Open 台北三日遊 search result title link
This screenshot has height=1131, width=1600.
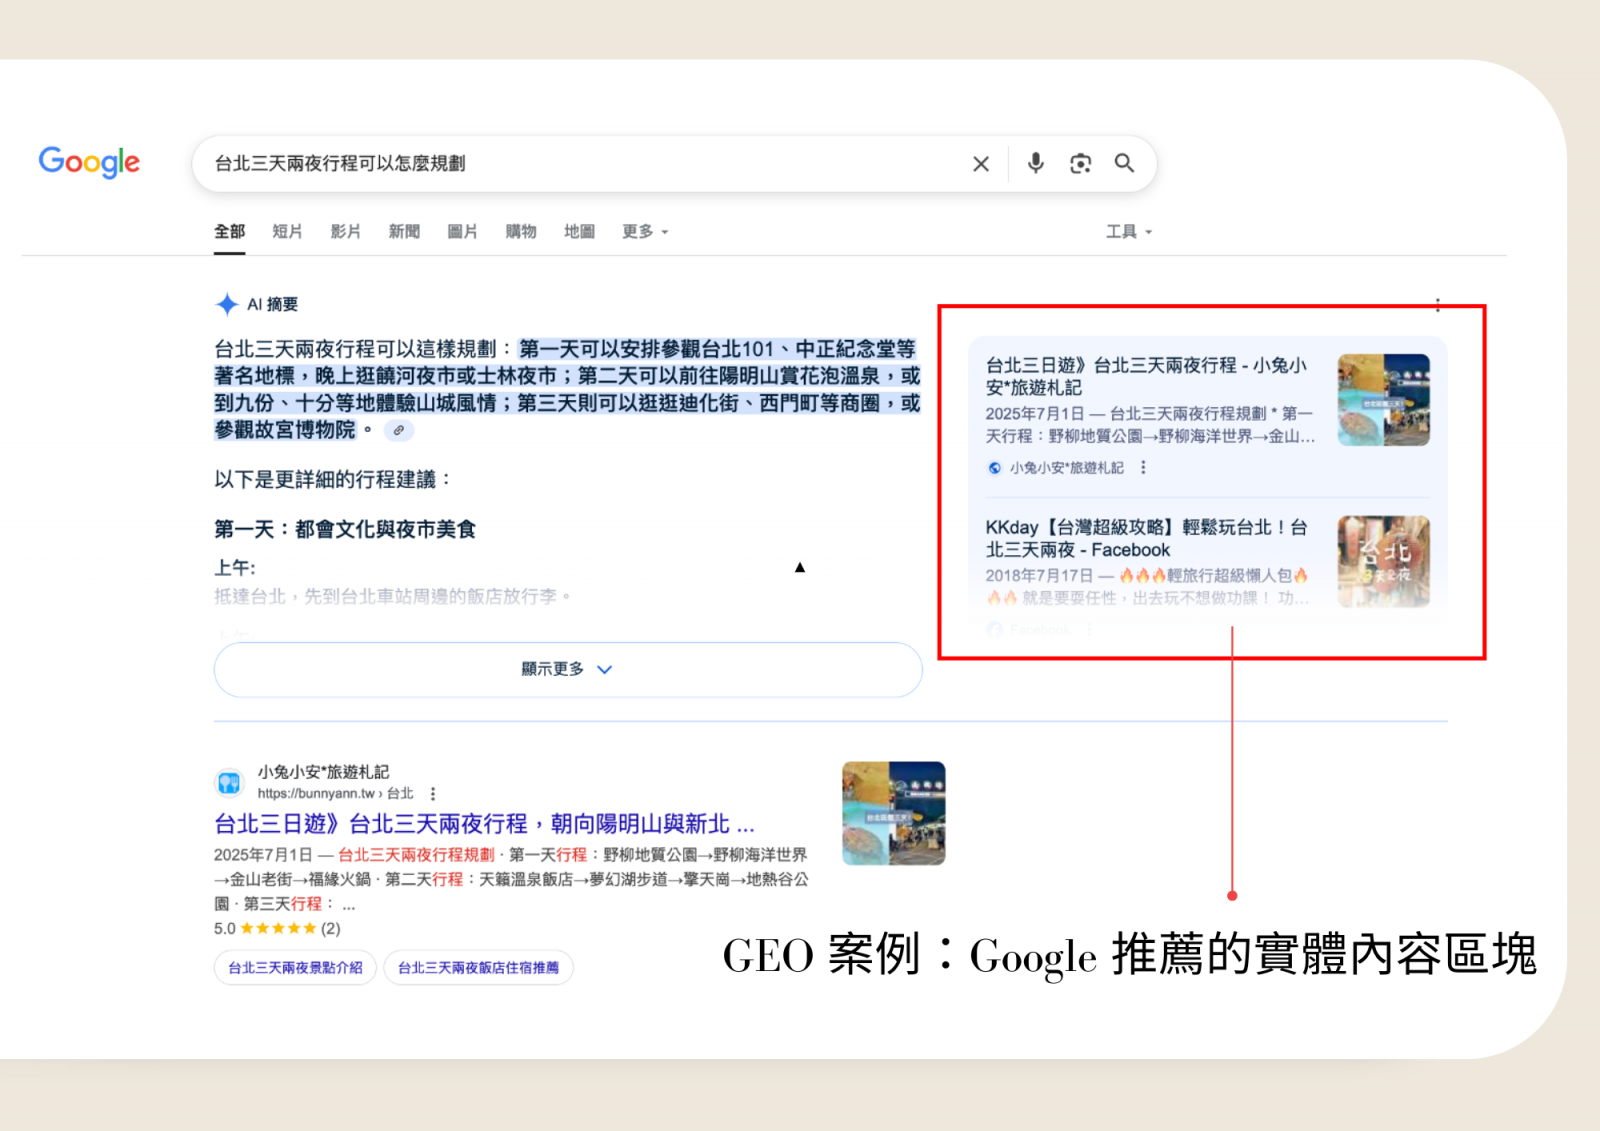click(484, 824)
